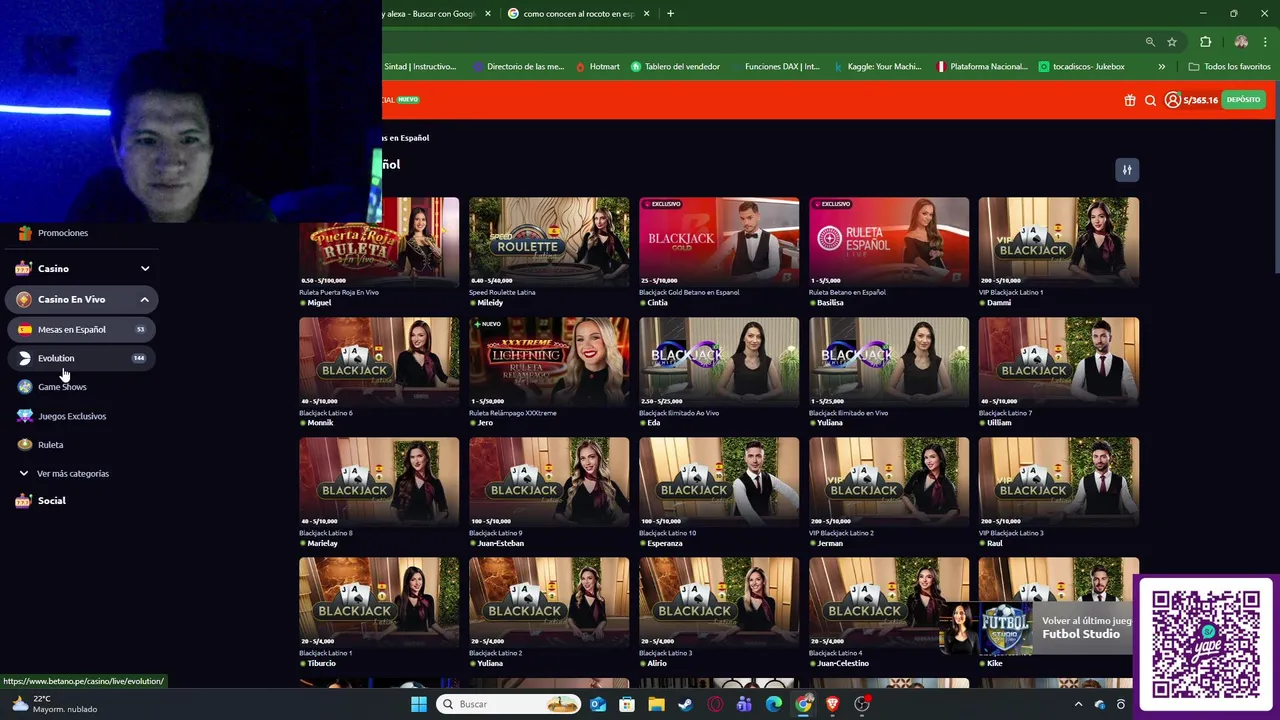The width and height of the screenshot is (1280, 720).
Task: Click Casino En Vivo label in sidebar
Action: 71,300
